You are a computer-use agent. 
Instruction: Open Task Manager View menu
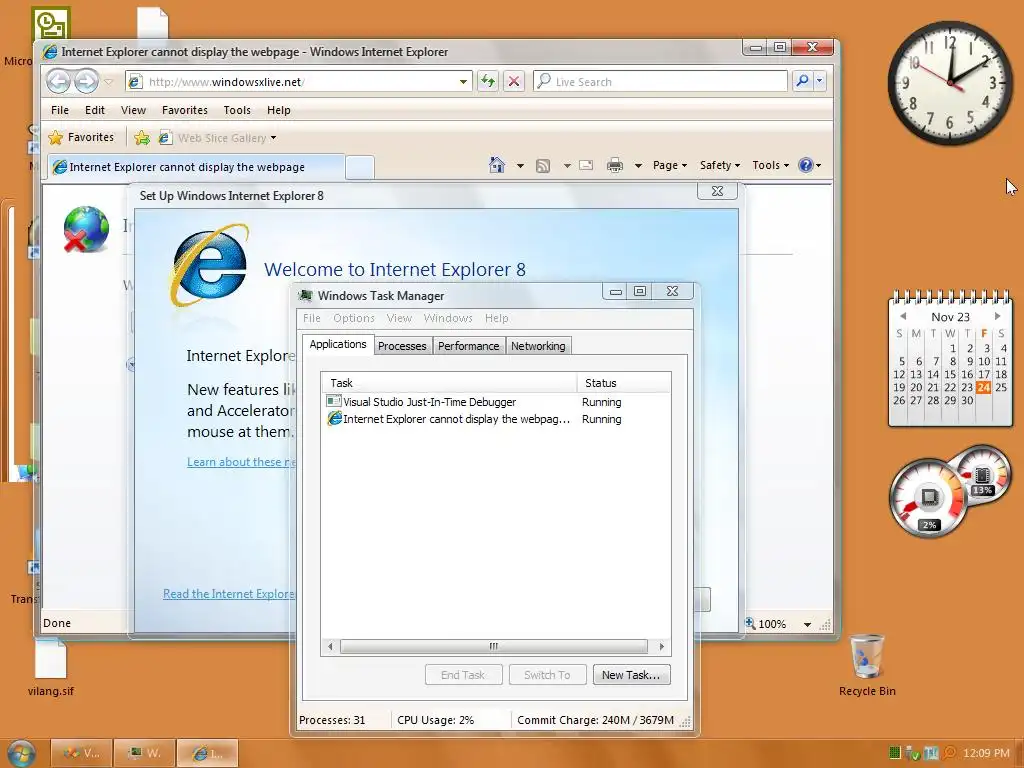pyautogui.click(x=399, y=318)
